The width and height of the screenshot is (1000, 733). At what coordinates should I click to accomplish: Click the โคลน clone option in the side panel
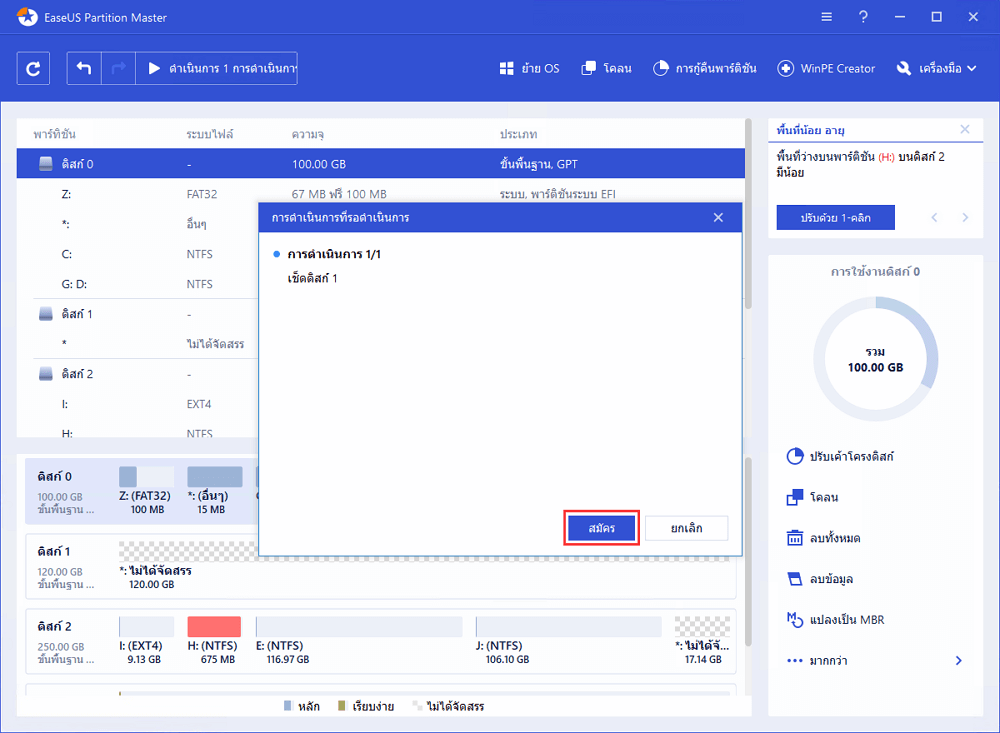click(812, 497)
